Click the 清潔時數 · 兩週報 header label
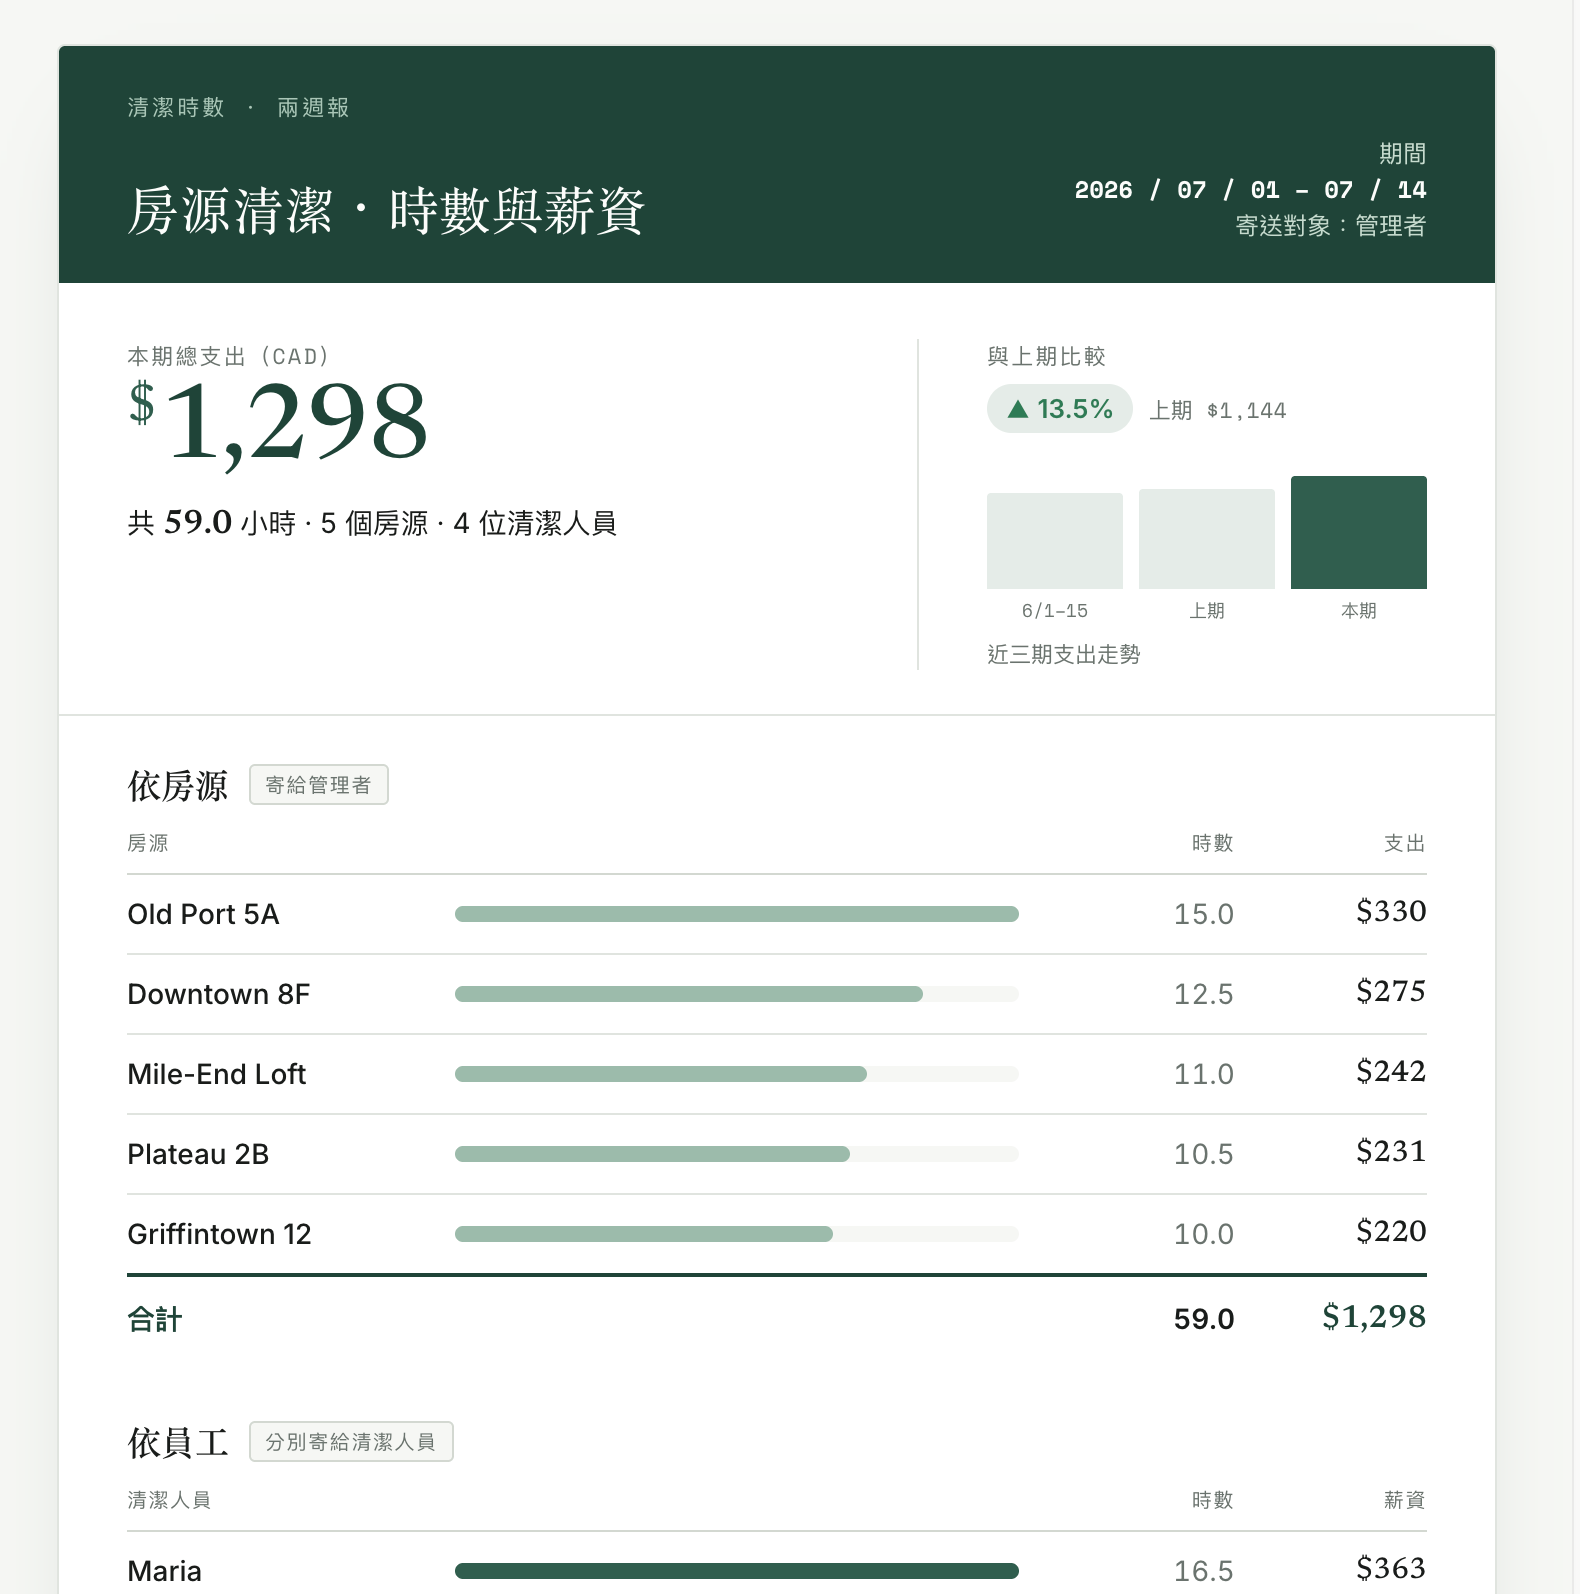Screen dimensions: 1580x1594 point(238,107)
